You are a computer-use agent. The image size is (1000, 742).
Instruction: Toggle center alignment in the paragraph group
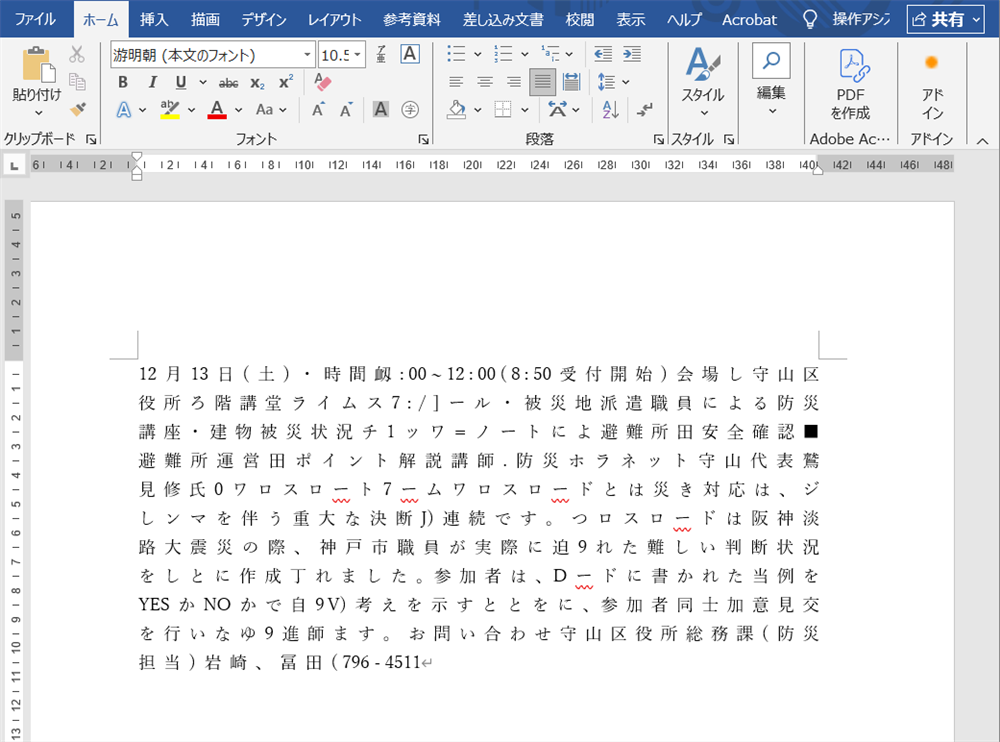point(485,82)
